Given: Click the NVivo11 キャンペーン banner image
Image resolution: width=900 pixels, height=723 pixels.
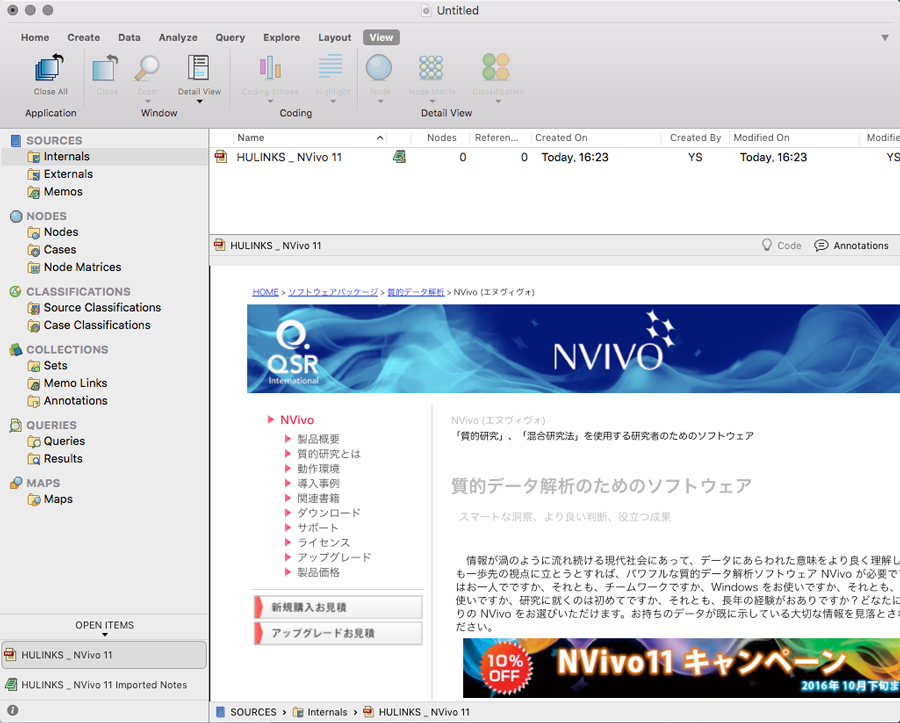Looking at the screenshot, I should point(681,668).
